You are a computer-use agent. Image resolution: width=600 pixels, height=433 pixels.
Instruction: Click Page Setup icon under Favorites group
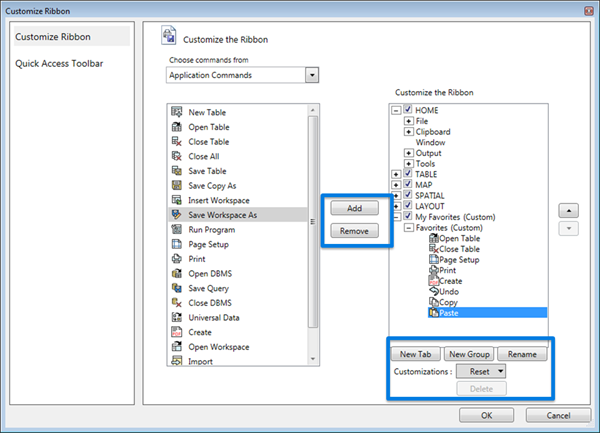click(434, 259)
